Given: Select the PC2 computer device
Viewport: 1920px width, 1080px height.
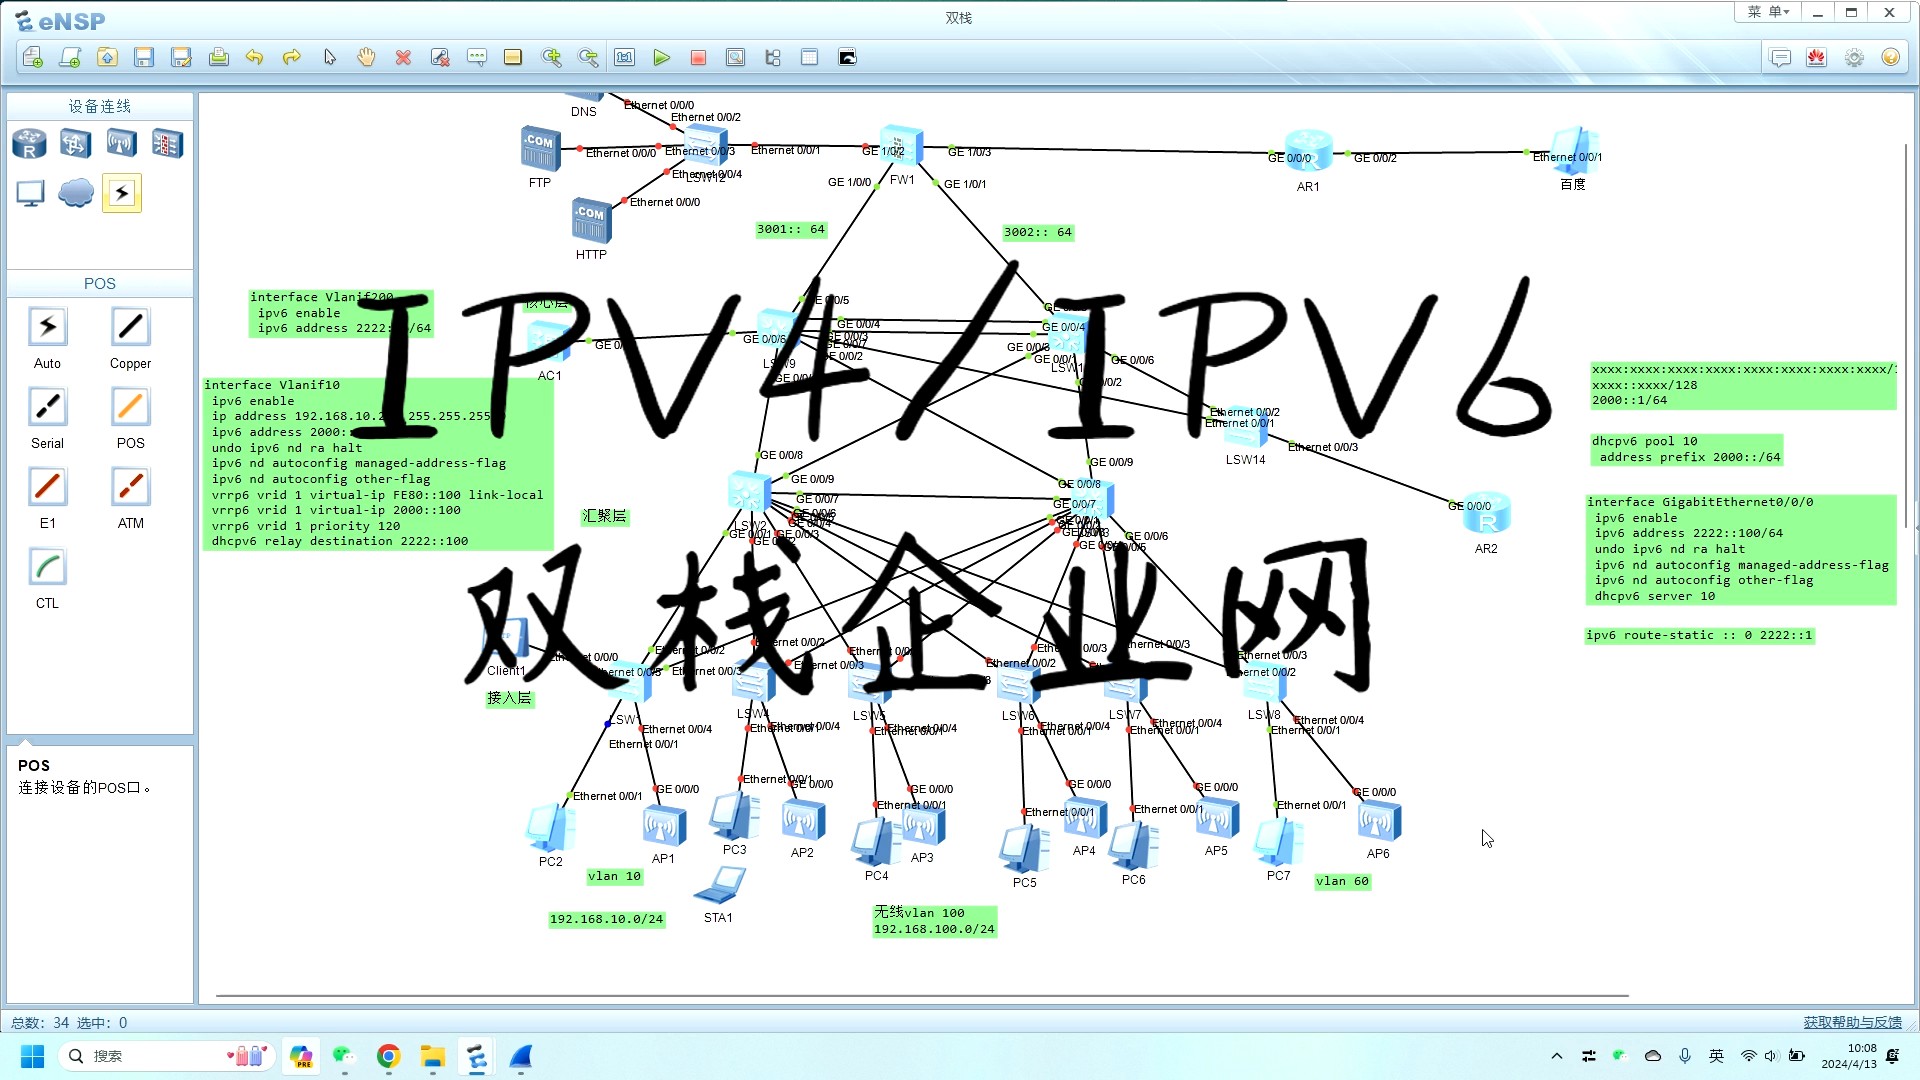Looking at the screenshot, I should tap(550, 827).
